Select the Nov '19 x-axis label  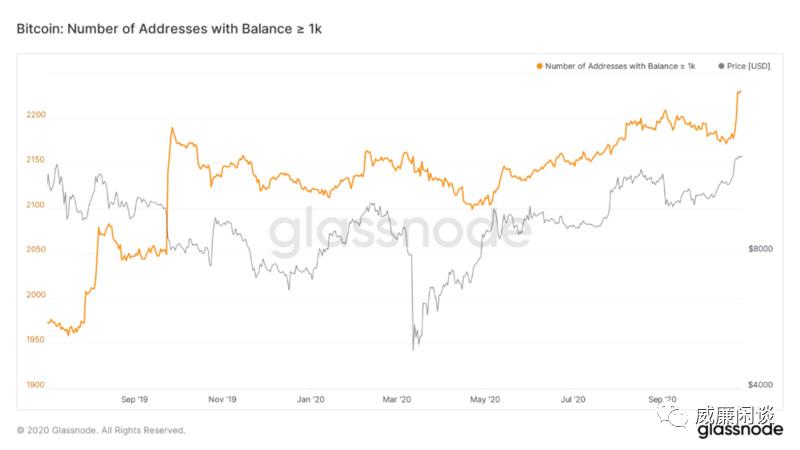(x=222, y=400)
